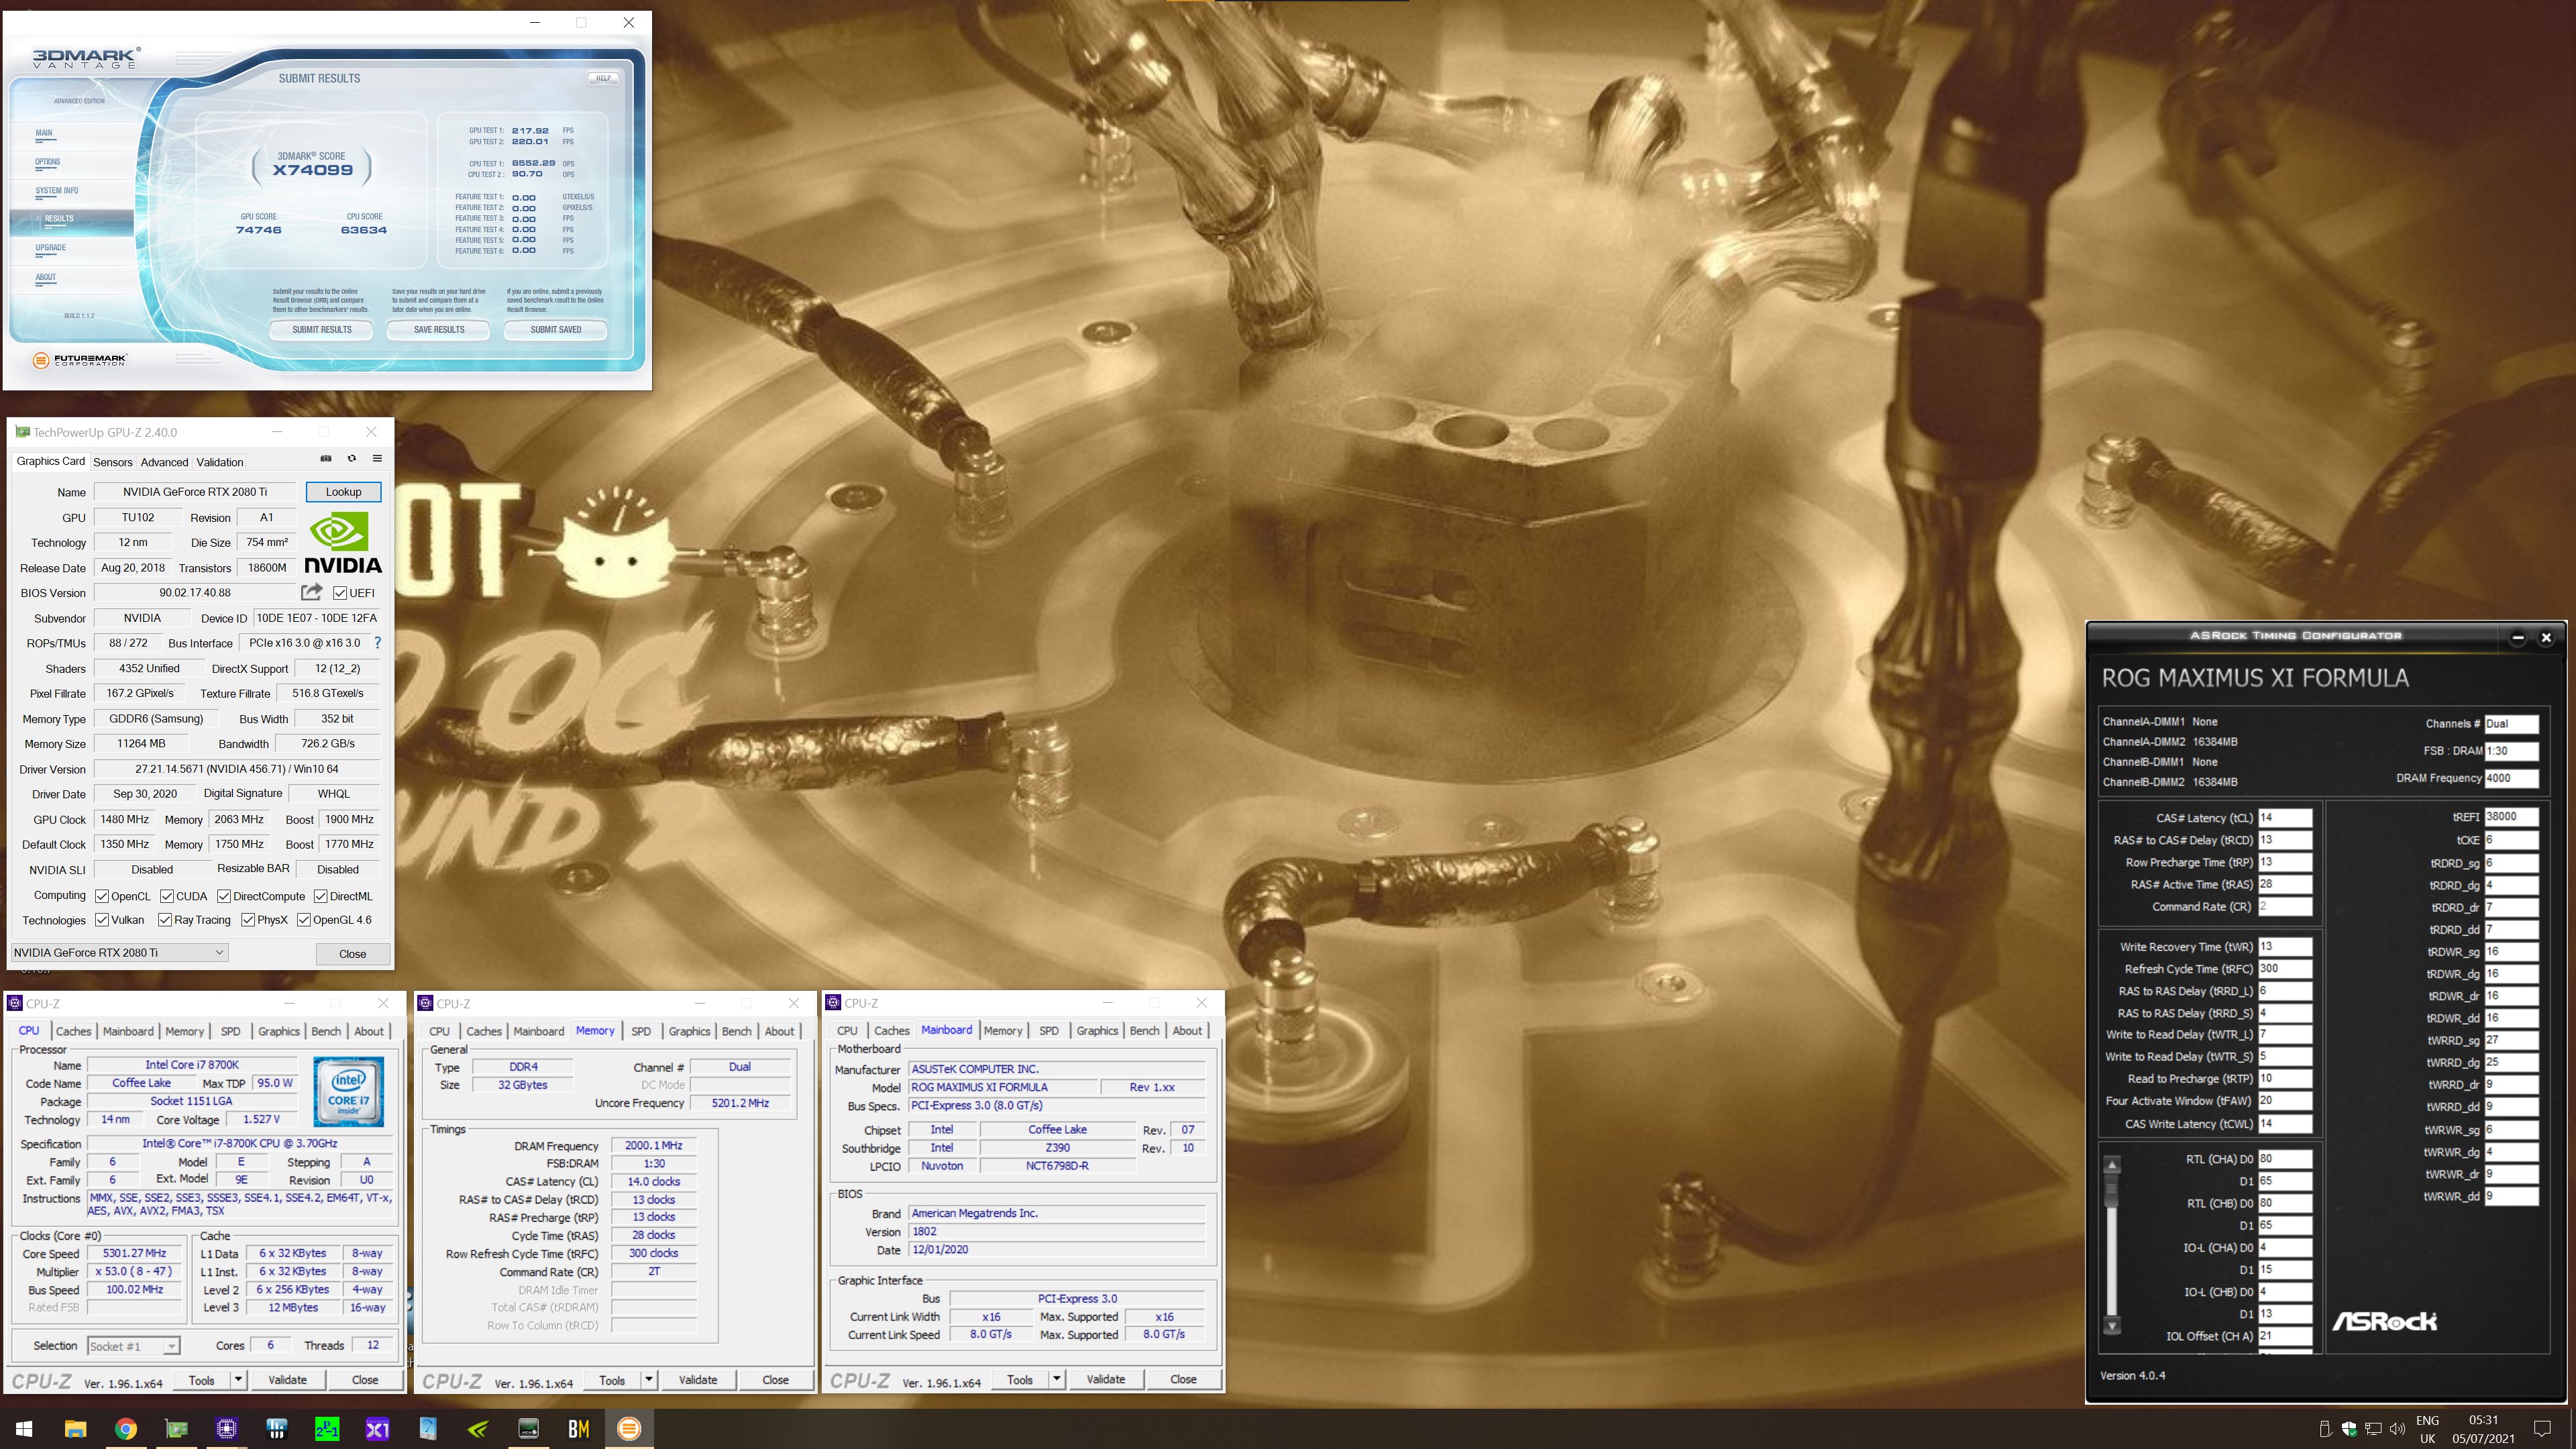The height and width of the screenshot is (1449, 2576).
Task: Toggle the PhysX checkbox
Action: coord(247,920)
